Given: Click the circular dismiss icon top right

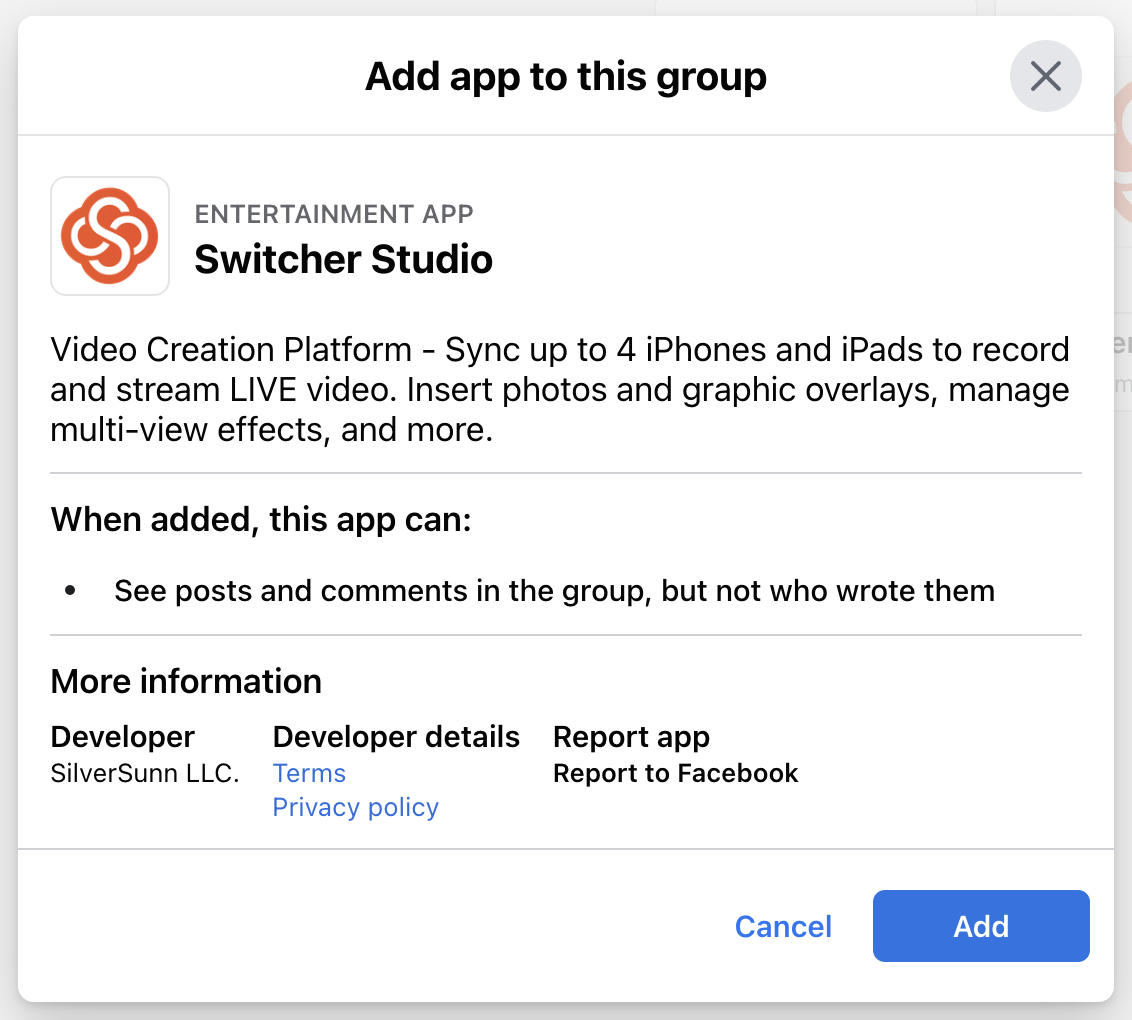Looking at the screenshot, I should click(1045, 75).
